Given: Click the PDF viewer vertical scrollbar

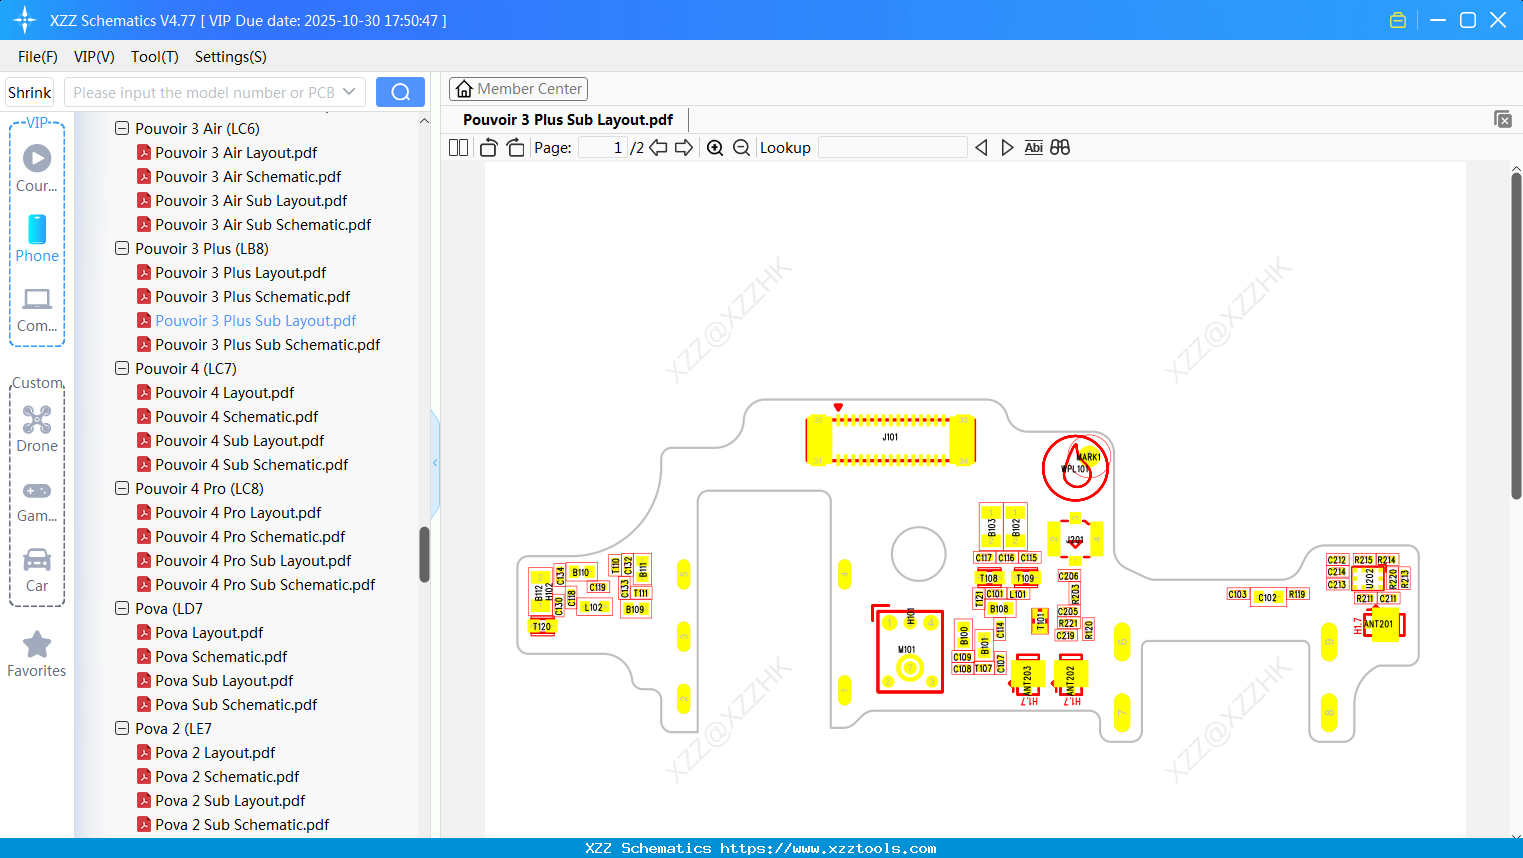Looking at the screenshot, I should pos(1516,335).
